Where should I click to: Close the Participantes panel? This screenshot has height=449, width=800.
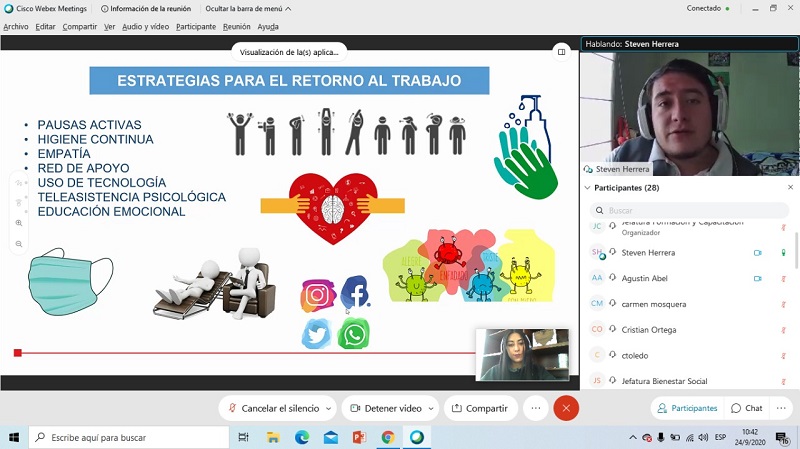pos(790,188)
